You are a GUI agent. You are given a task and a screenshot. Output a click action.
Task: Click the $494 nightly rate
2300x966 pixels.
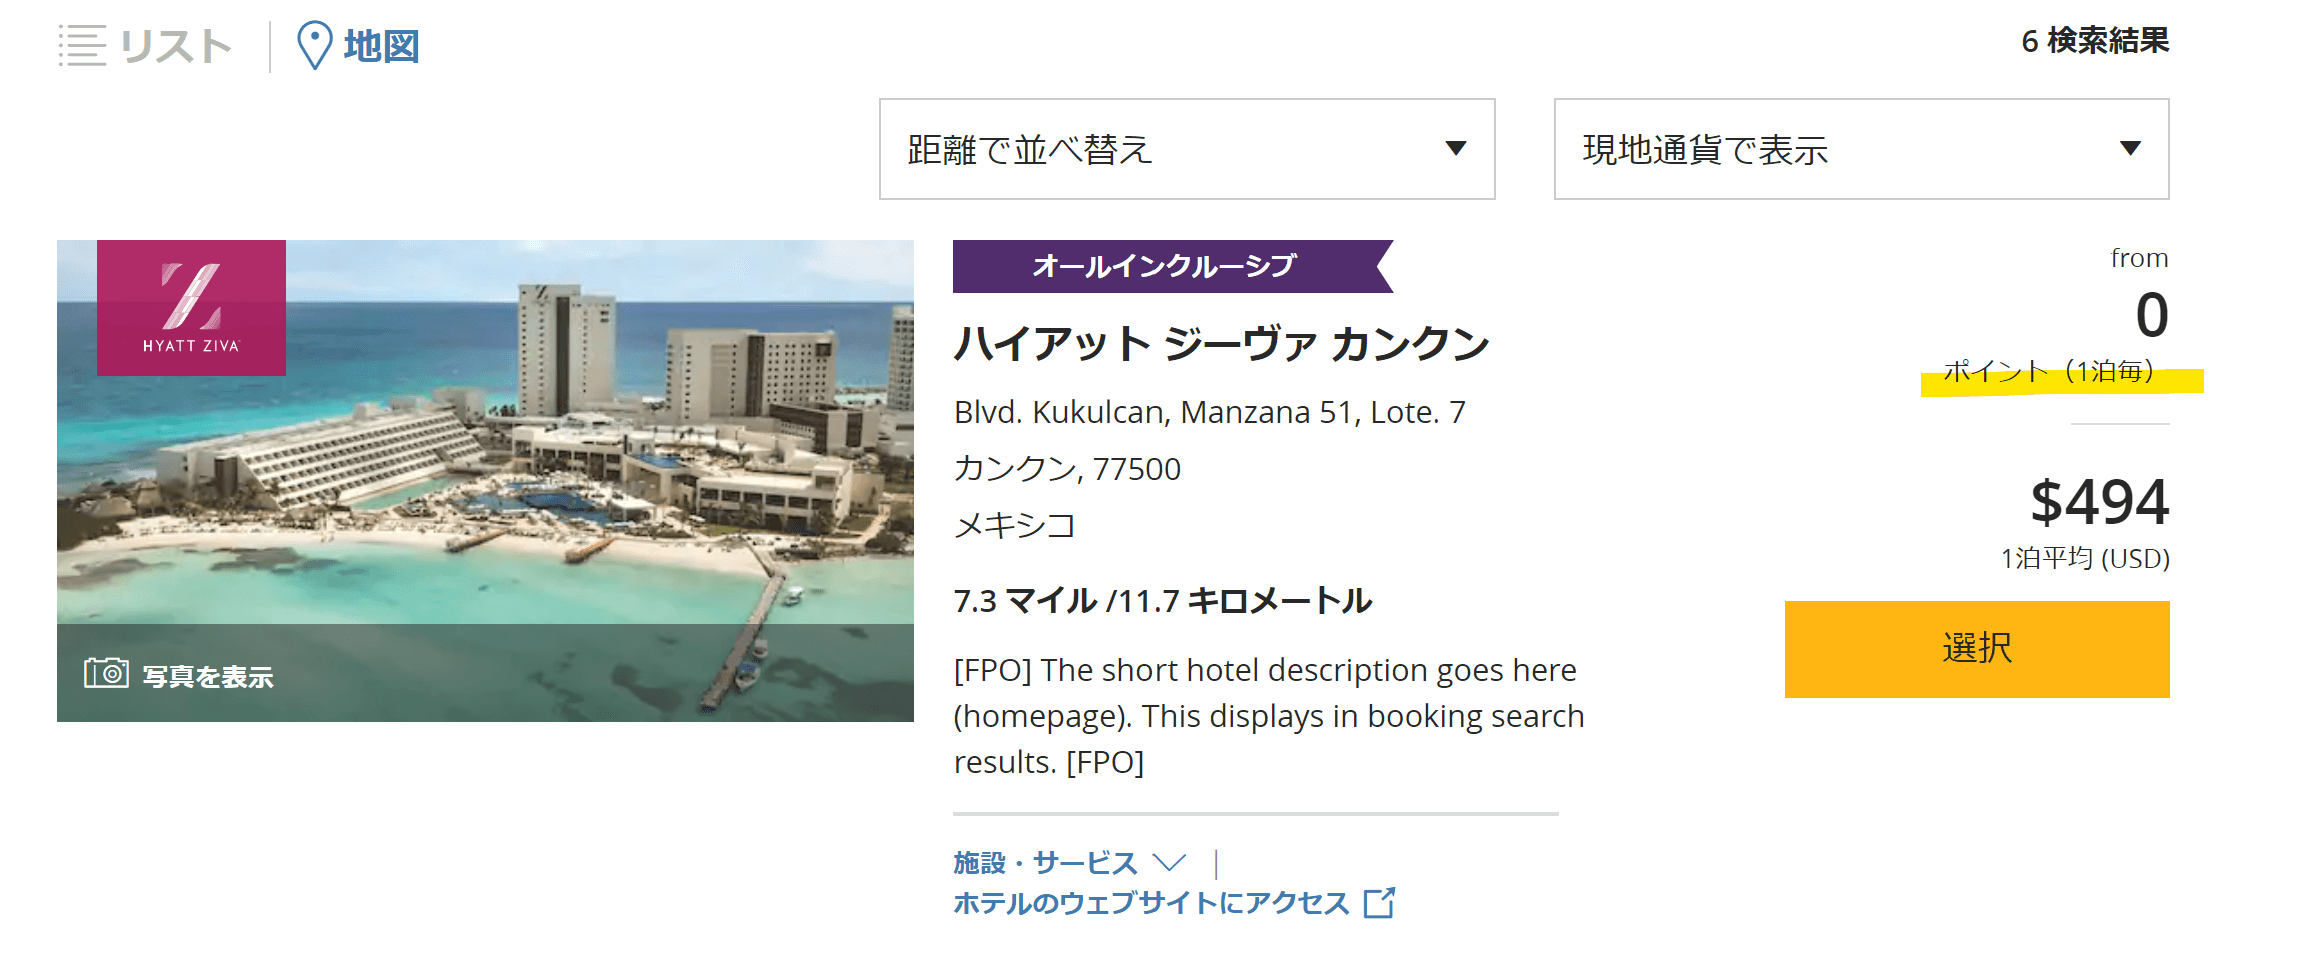tap(2100, 501)
